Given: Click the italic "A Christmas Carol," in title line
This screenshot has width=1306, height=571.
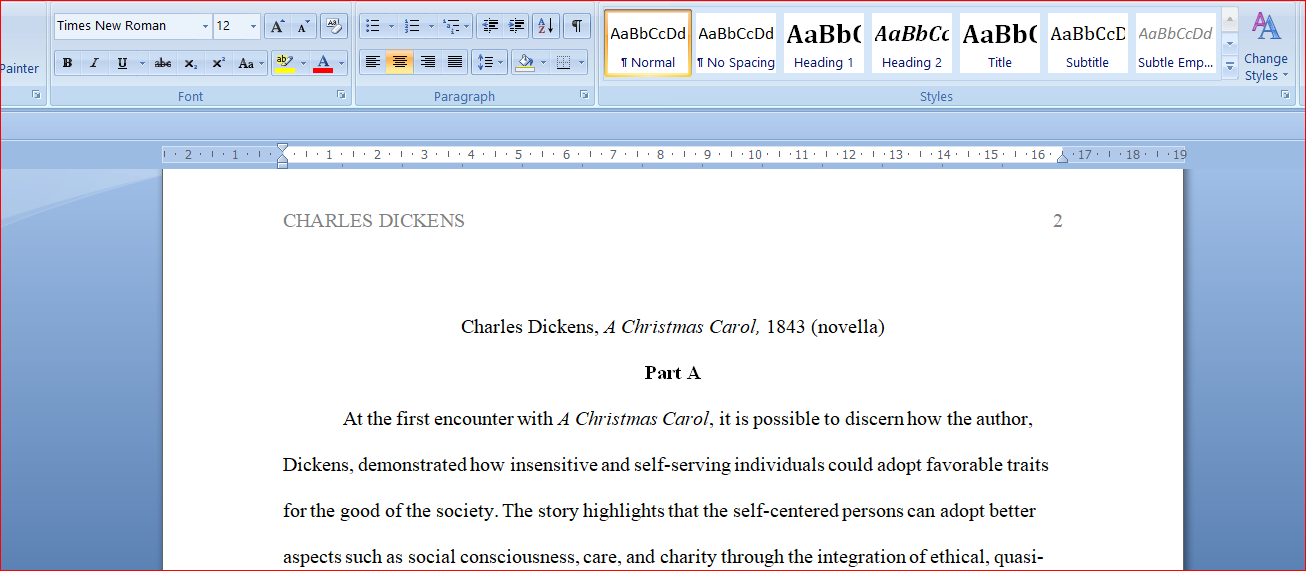Looking at the screenshot, I should point(682,327).
